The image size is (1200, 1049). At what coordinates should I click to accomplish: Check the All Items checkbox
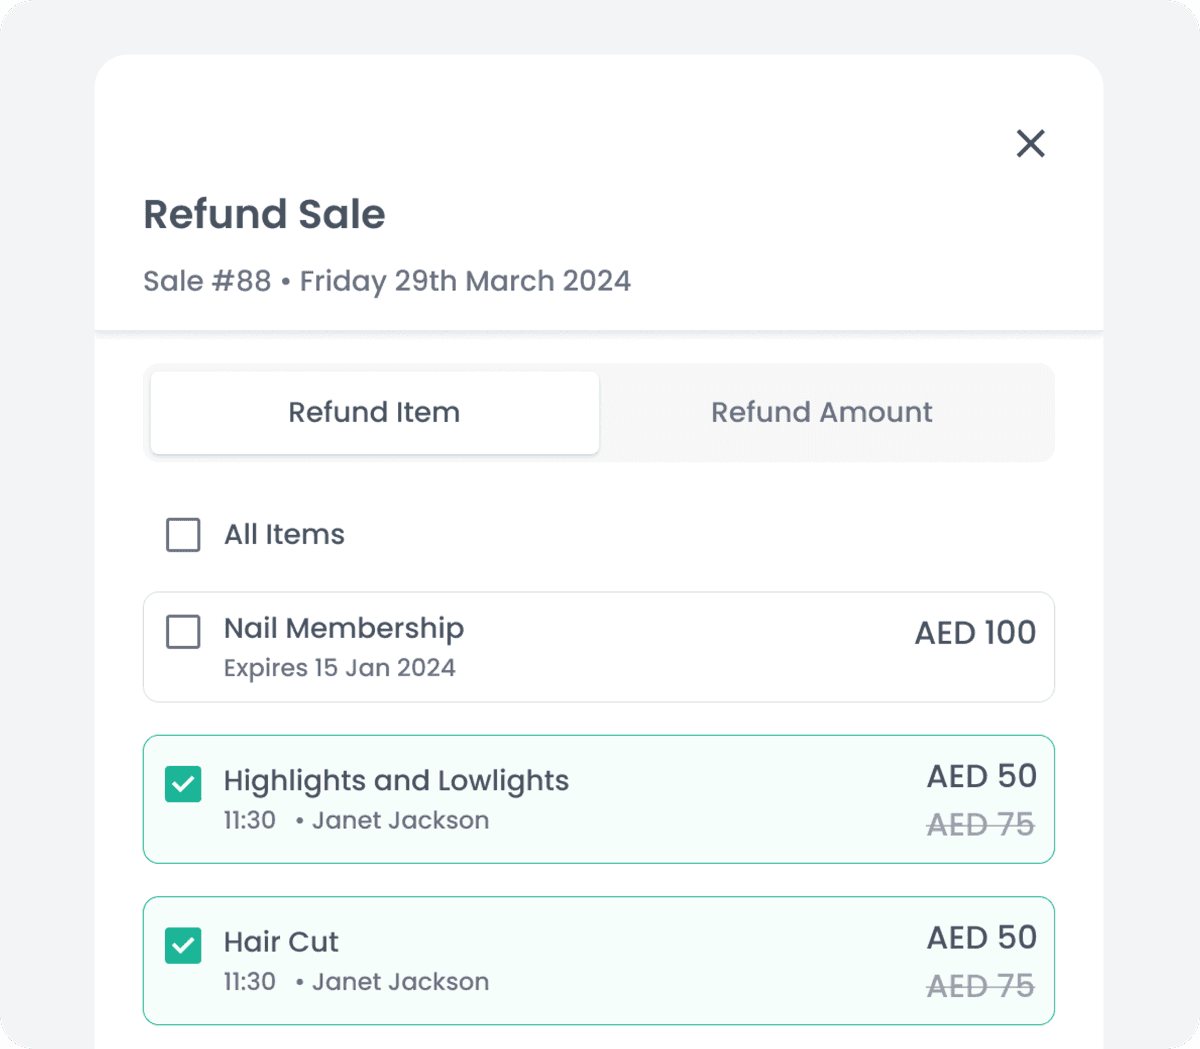[x=183, y=535]
